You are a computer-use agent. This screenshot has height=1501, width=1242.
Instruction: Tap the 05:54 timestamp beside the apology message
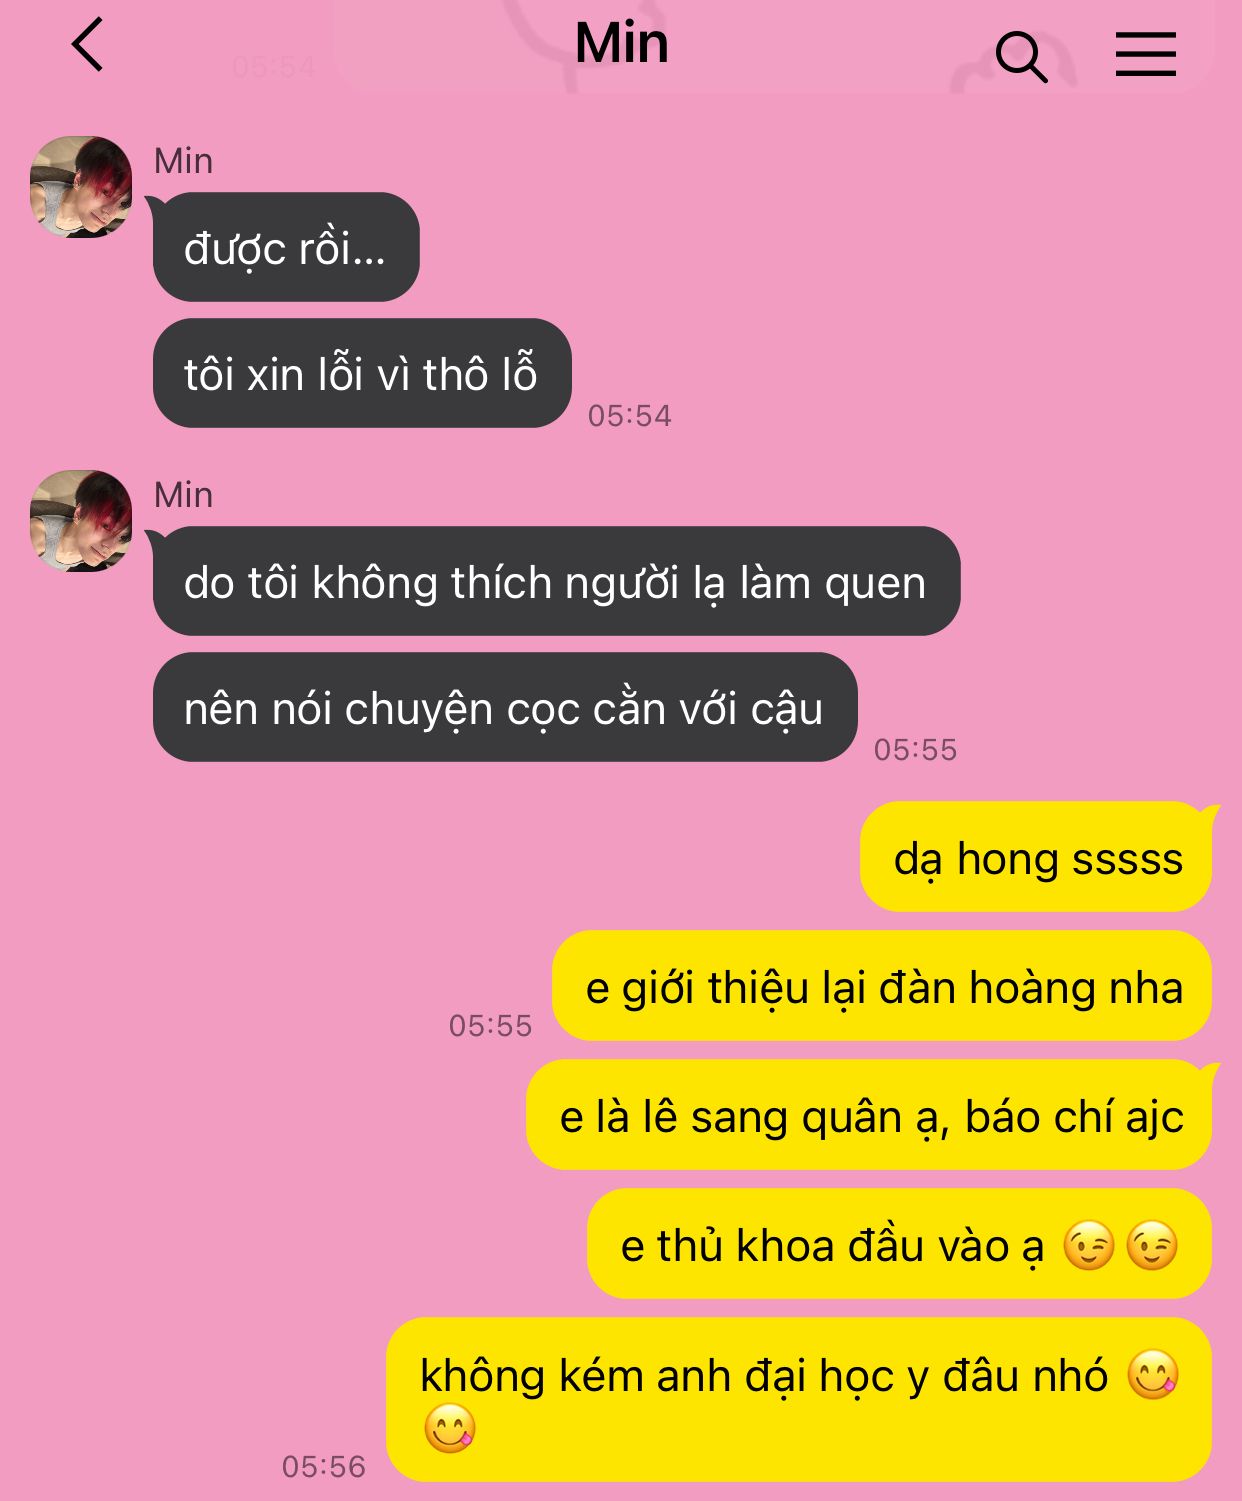tap(630, 415)
